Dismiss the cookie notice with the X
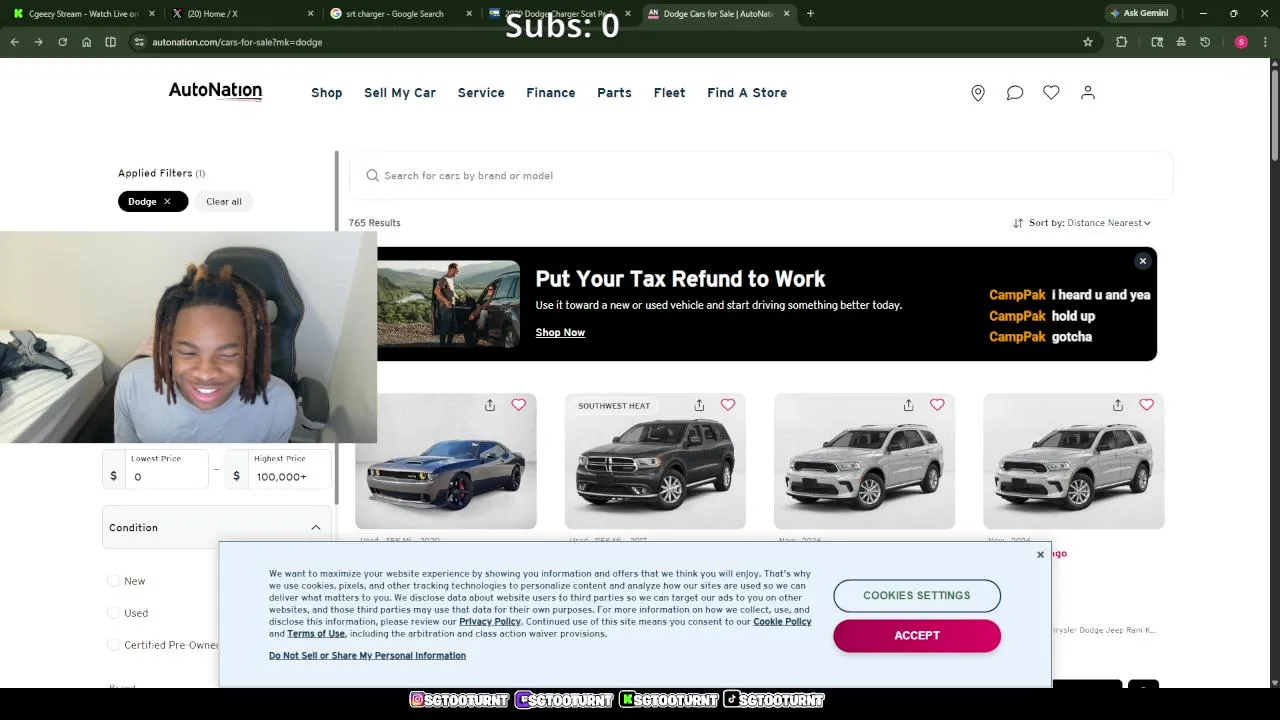 (x=1040, y=554)
